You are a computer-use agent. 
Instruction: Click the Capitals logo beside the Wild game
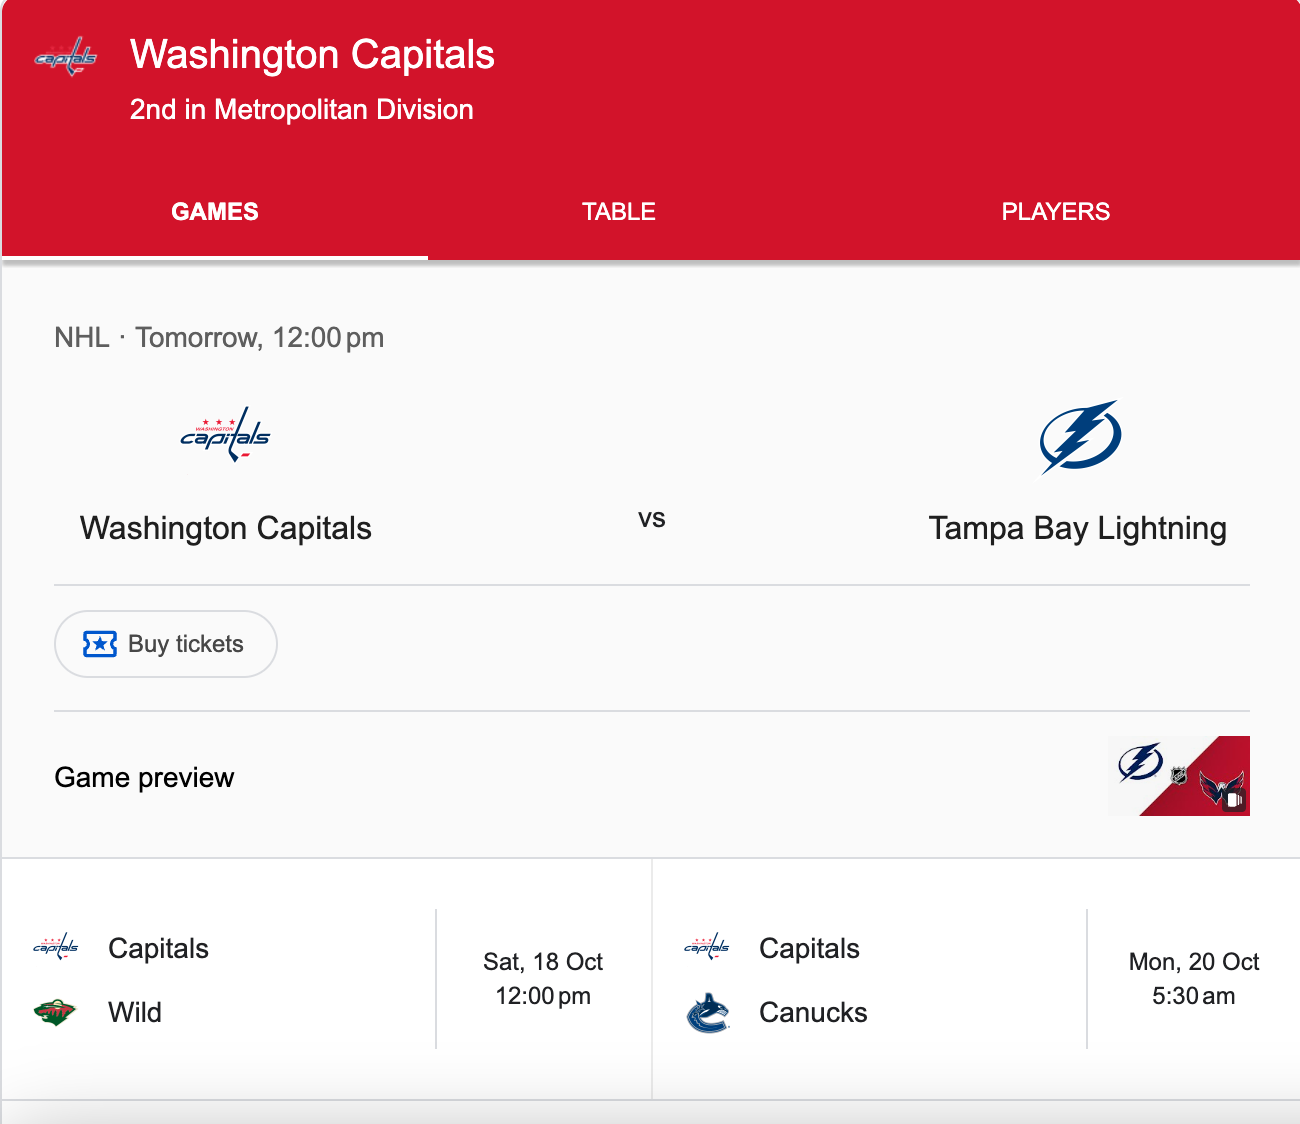55,947
